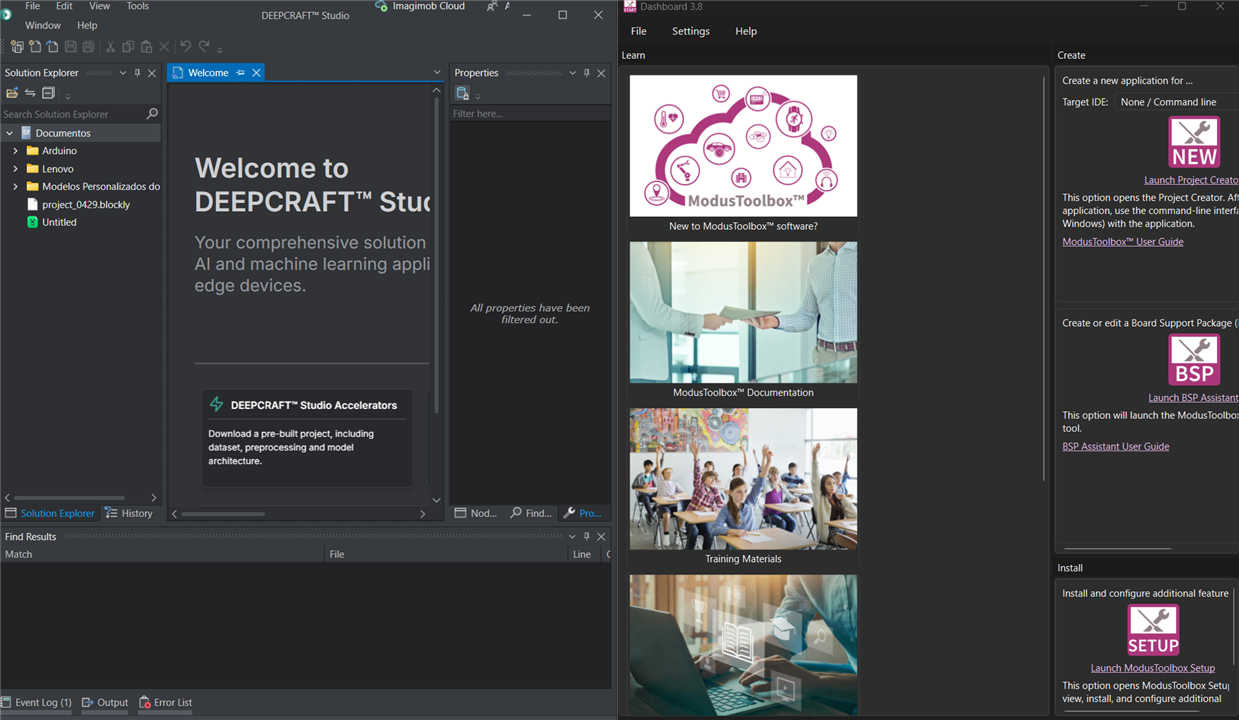The image size is (1239, 720).
Task: Pin the Properties panel
Action: point(587,73)
